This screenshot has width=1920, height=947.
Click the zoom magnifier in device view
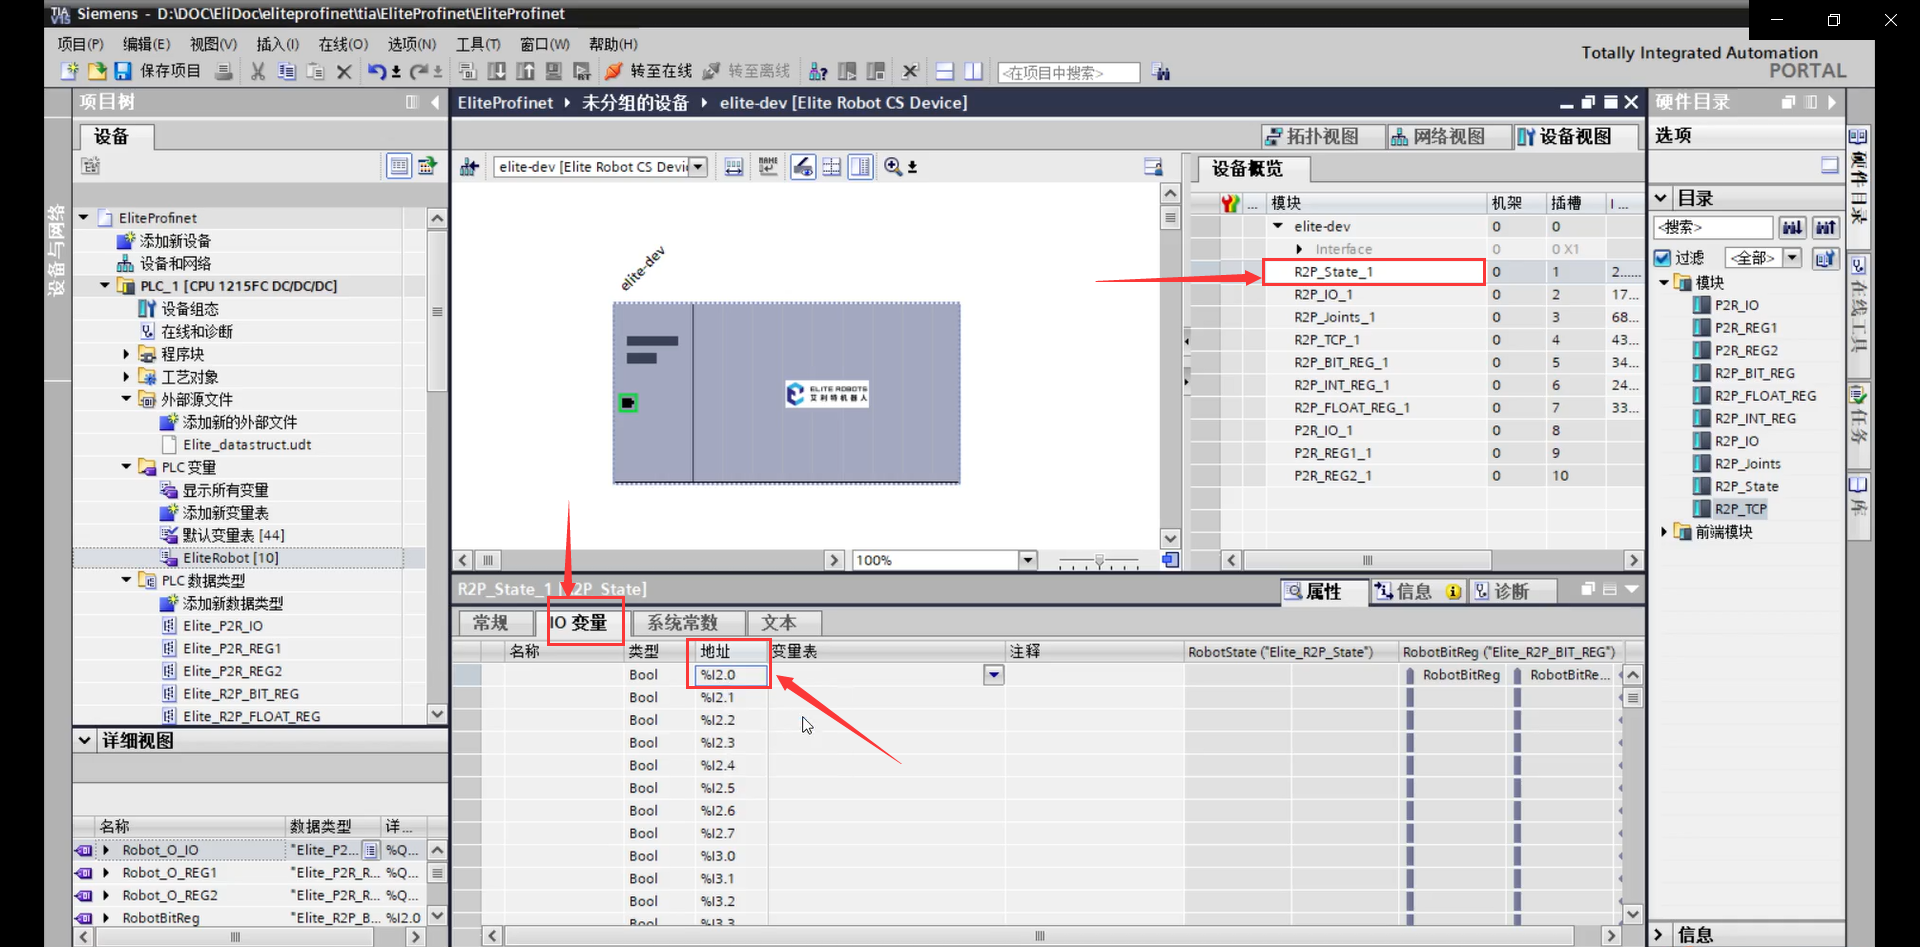(893, 167)
